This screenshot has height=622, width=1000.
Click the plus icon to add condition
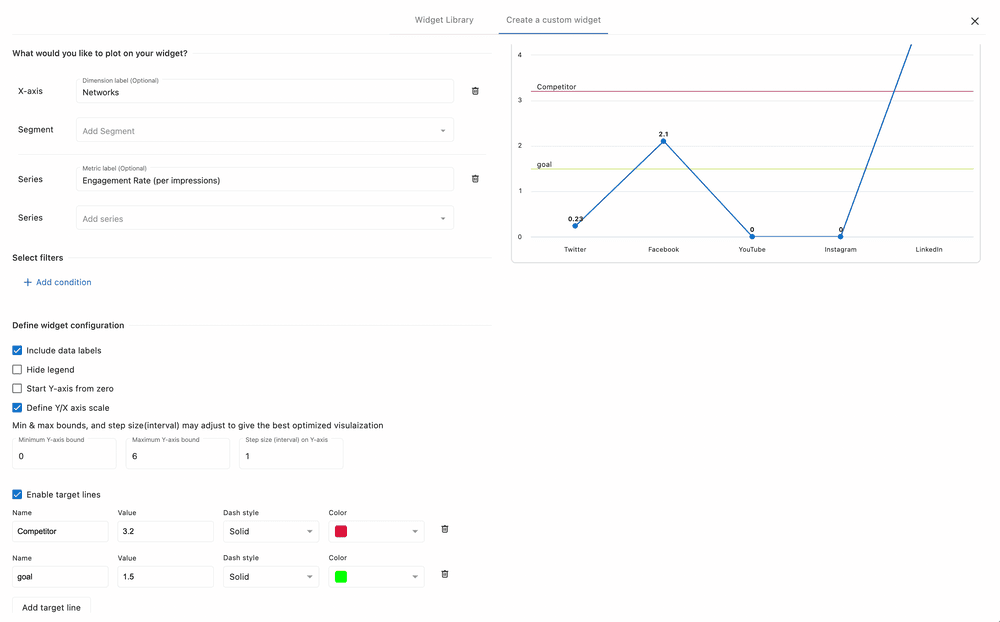(28, 283)
